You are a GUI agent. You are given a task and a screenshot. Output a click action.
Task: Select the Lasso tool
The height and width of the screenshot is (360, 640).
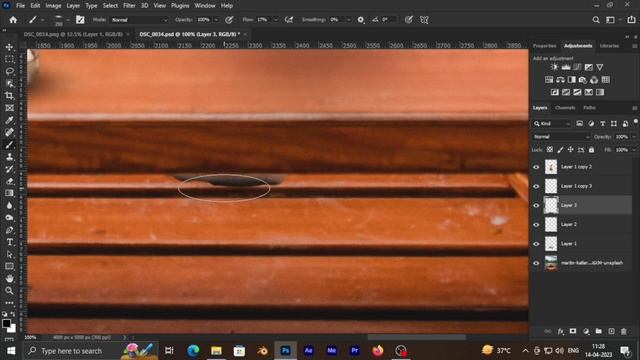[9, 71]
